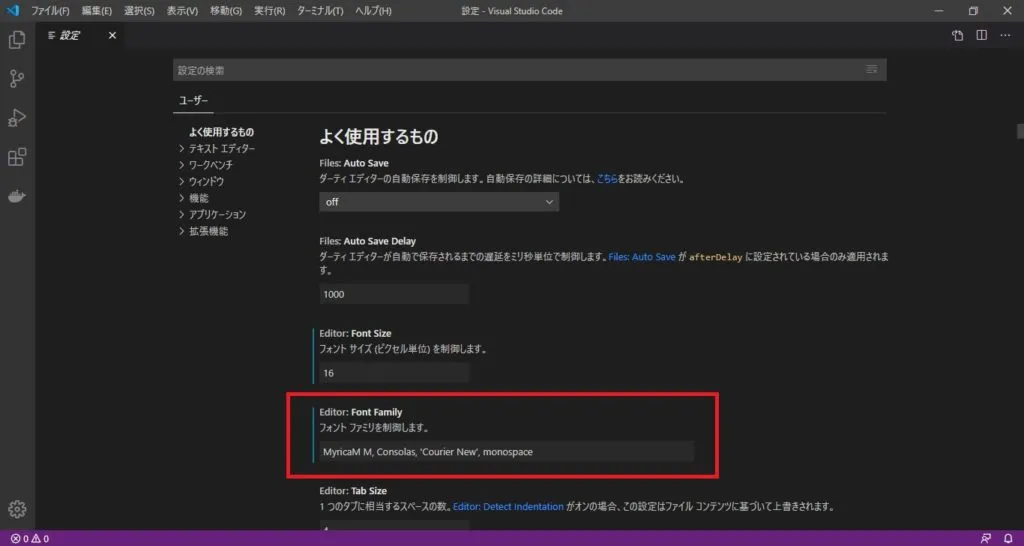Click the VS Code logo icon
The height and width of the screenshot is (546, 1024).
click(x=12, y=11)
